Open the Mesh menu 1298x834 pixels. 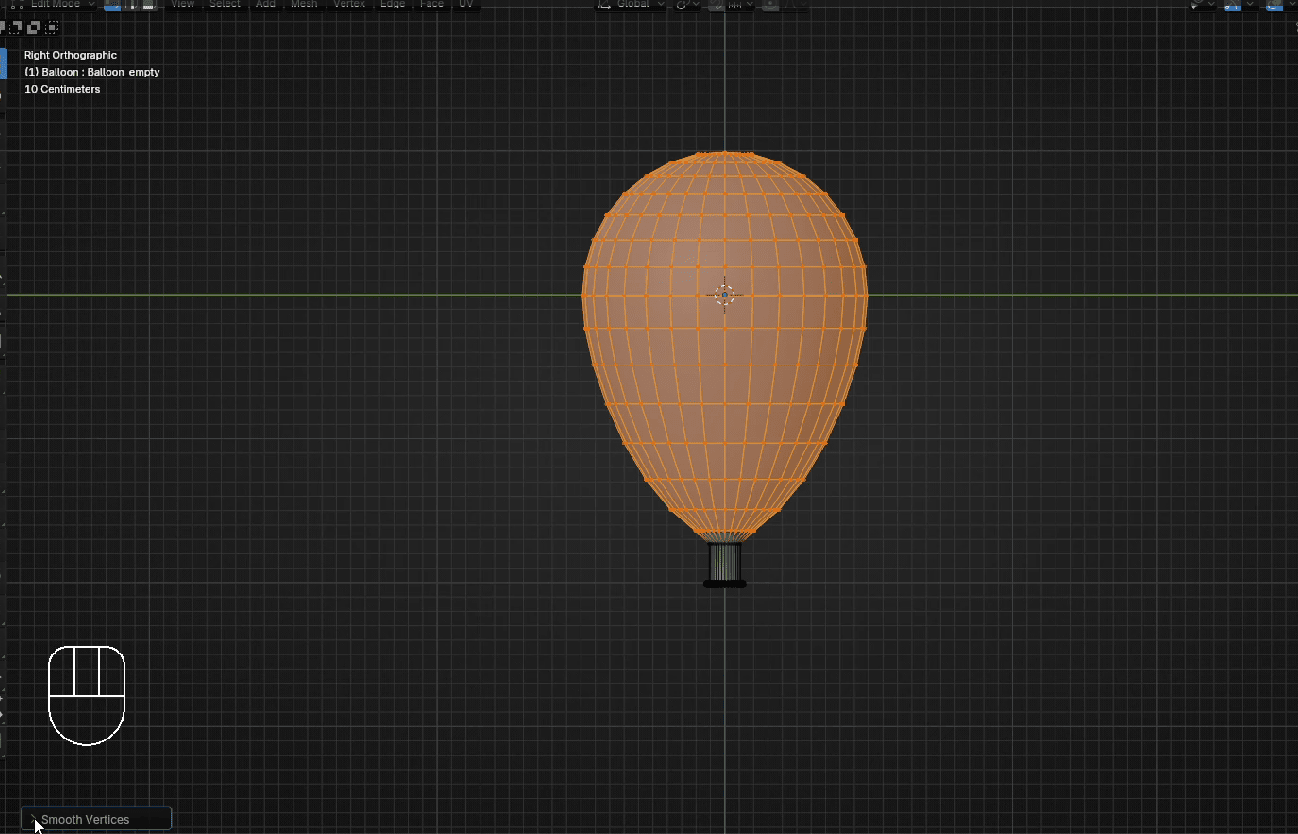tap(304, 5)
